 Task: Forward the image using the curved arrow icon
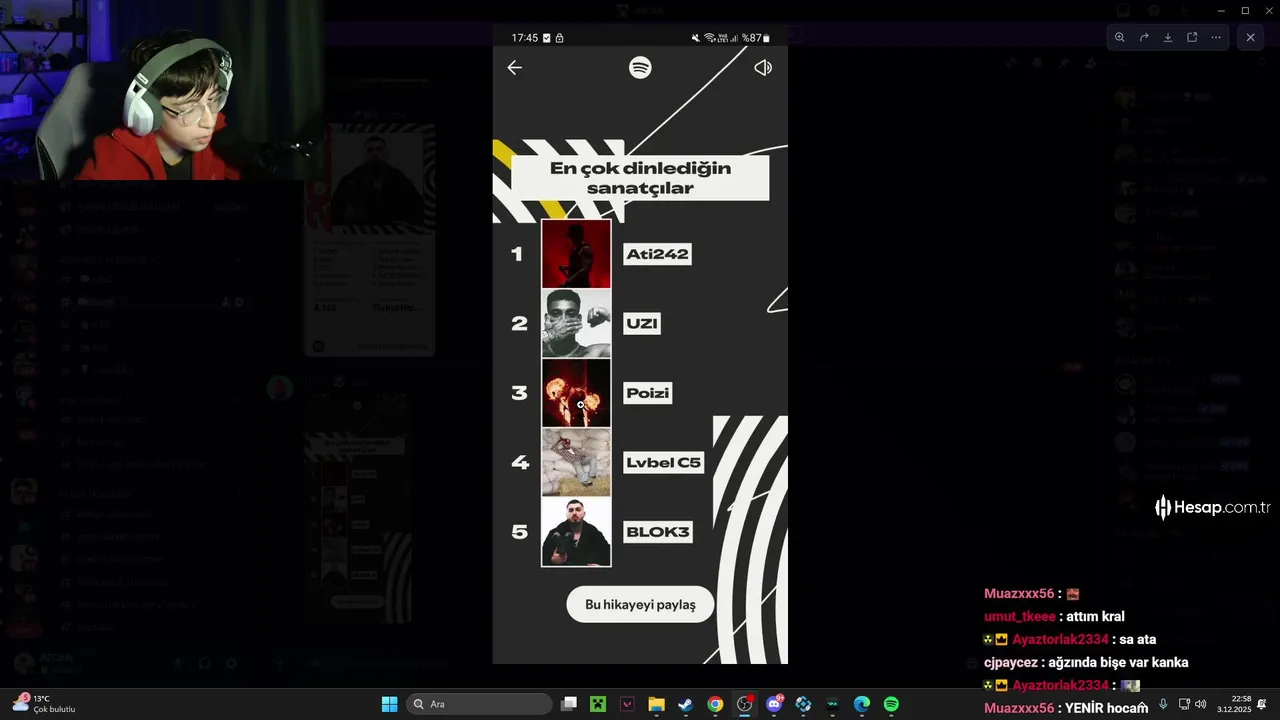point(1144,37)
